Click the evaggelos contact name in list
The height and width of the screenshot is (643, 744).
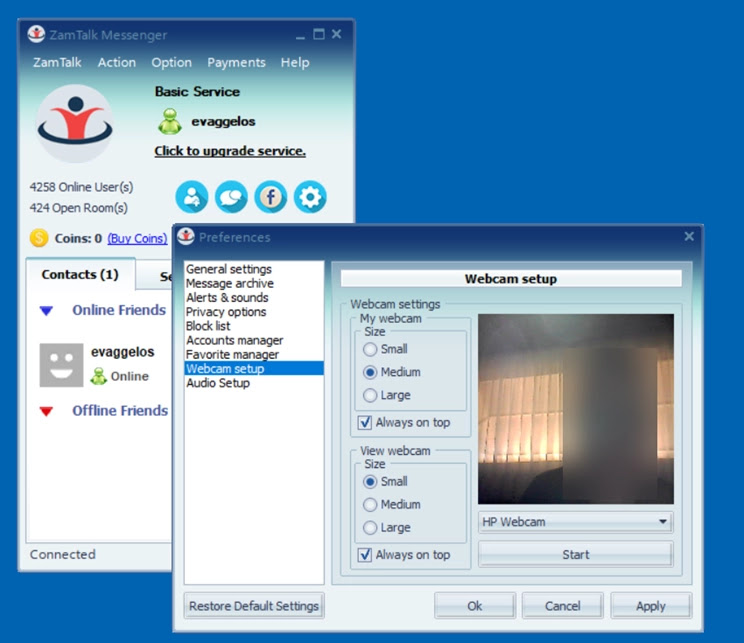pyautogui.click(x=122, y=352)
